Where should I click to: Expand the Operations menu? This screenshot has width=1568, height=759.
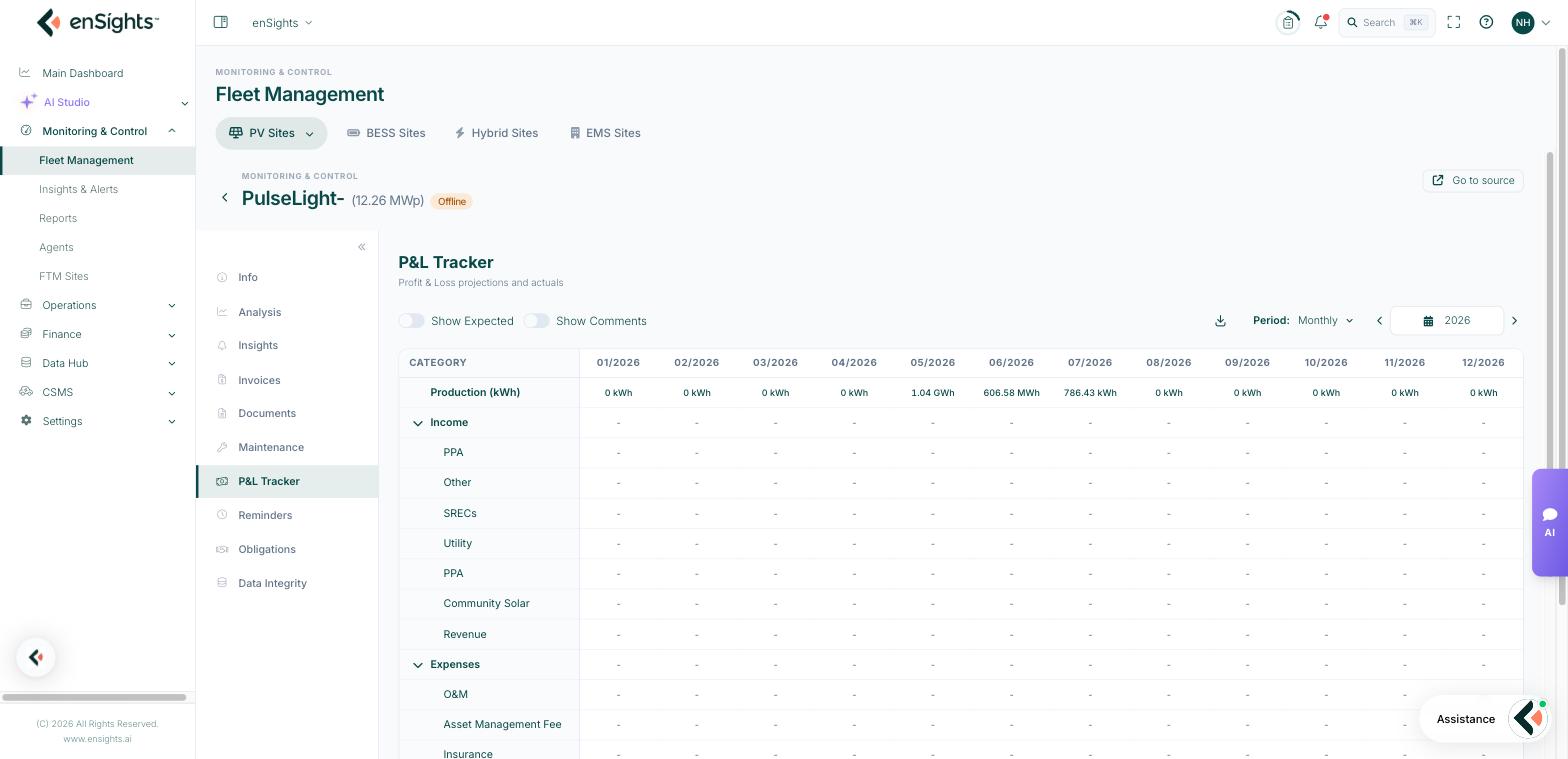coord(172,306)
